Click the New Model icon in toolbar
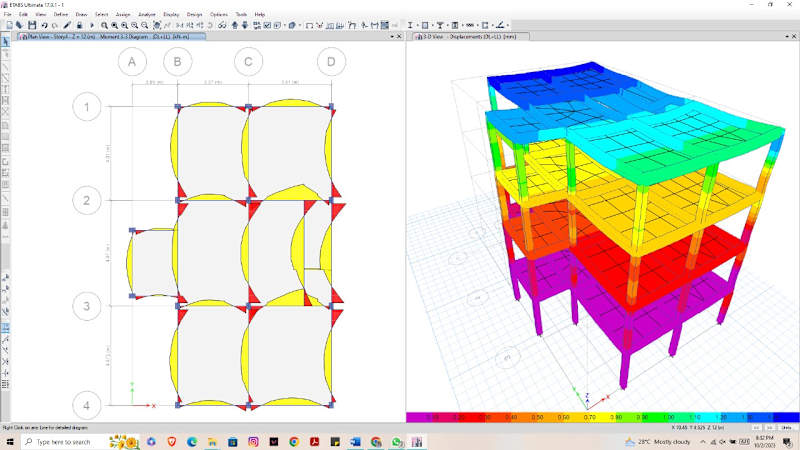The width and height of the screenshot is (800, 450). [x=10, y=25]
